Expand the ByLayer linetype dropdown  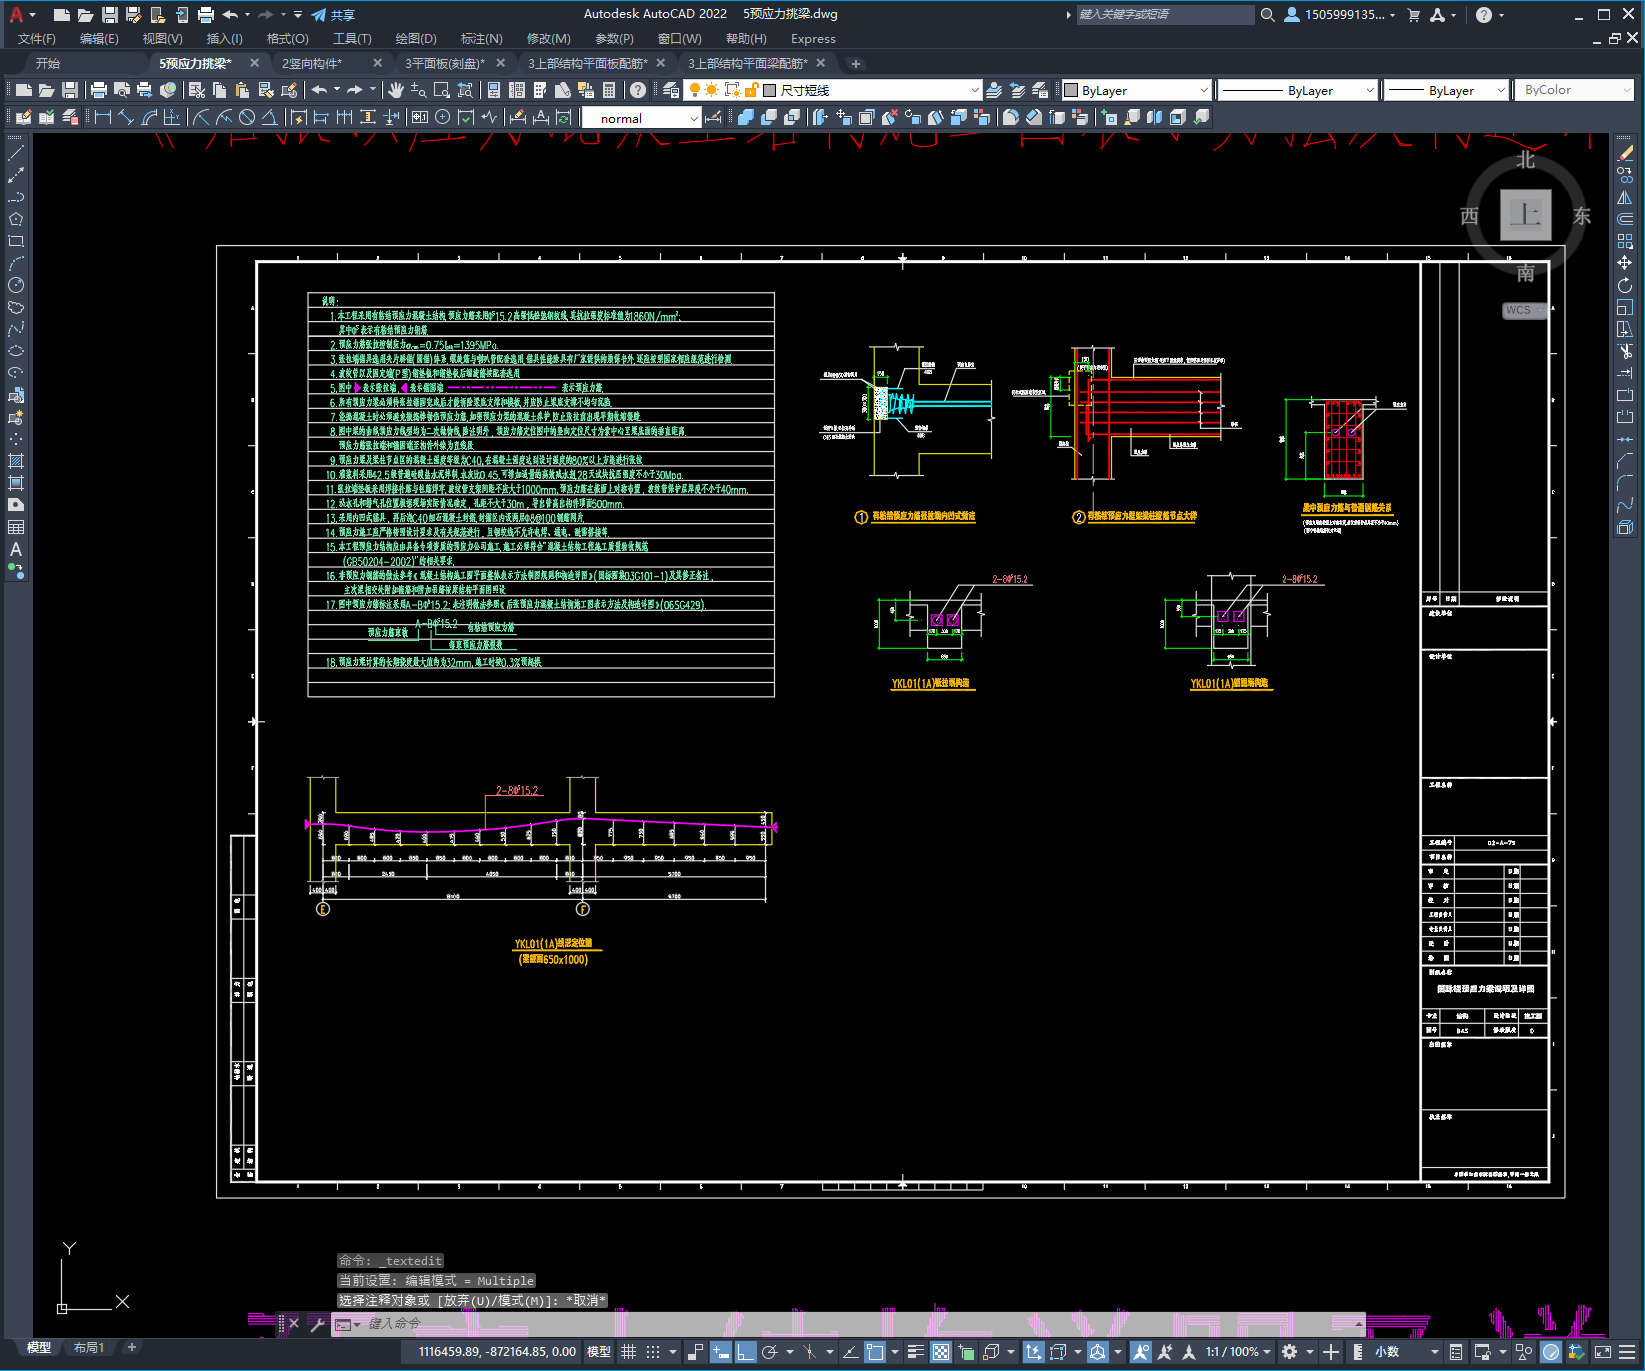point(1297,90)
